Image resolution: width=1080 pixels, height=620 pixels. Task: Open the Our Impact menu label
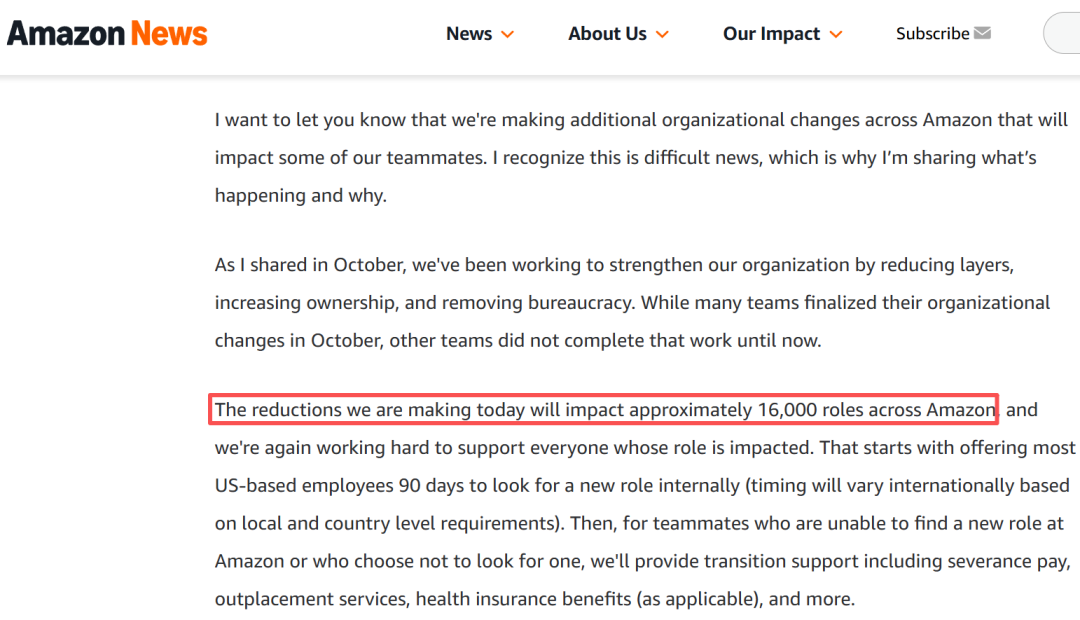[773, 34]
